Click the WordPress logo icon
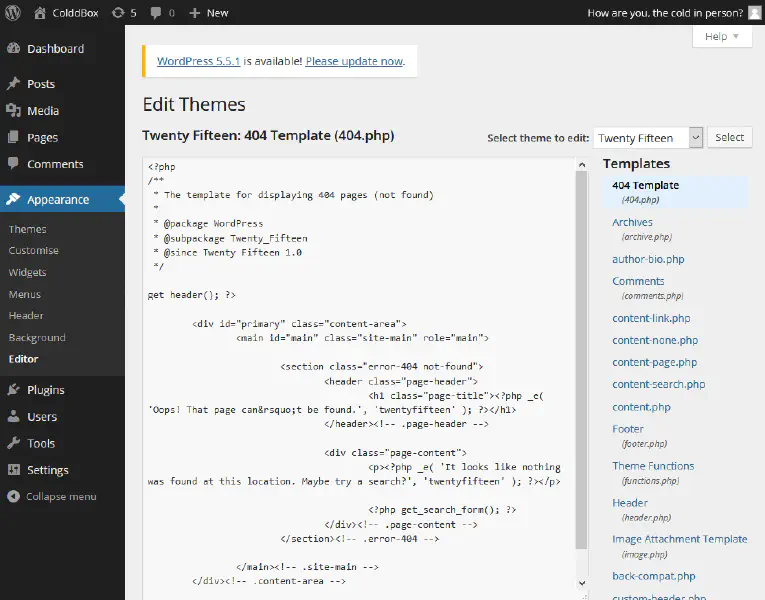This screenshot has height=600, width=765. click(13, 13)
